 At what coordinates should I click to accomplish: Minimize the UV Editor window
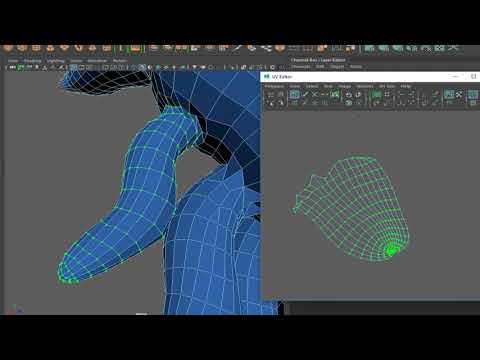click(x=455, y=77)
